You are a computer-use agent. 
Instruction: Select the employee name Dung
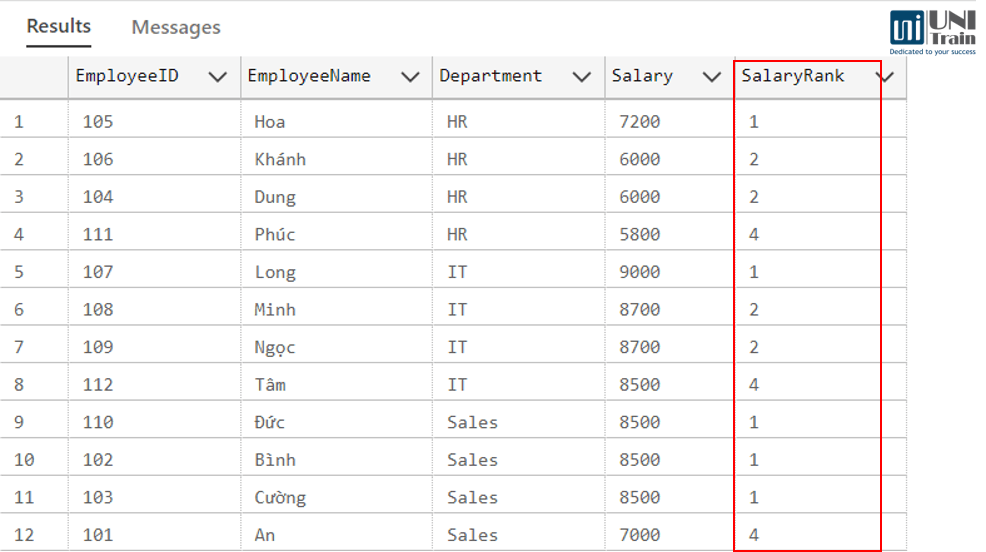(x=275, y=197)
